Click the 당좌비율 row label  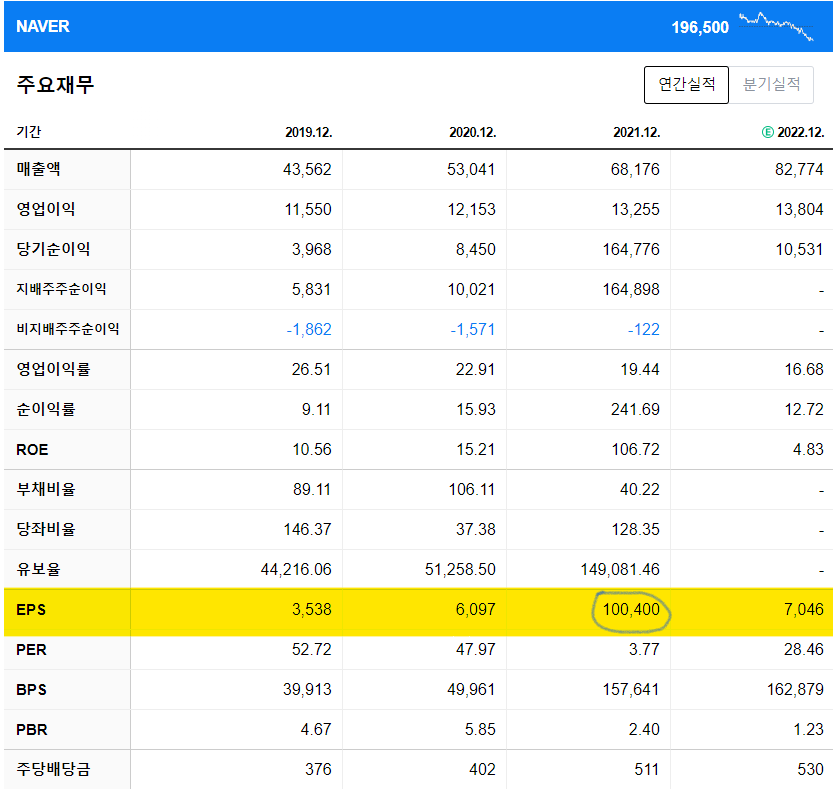pyautogui.click(x=46, y=529)
